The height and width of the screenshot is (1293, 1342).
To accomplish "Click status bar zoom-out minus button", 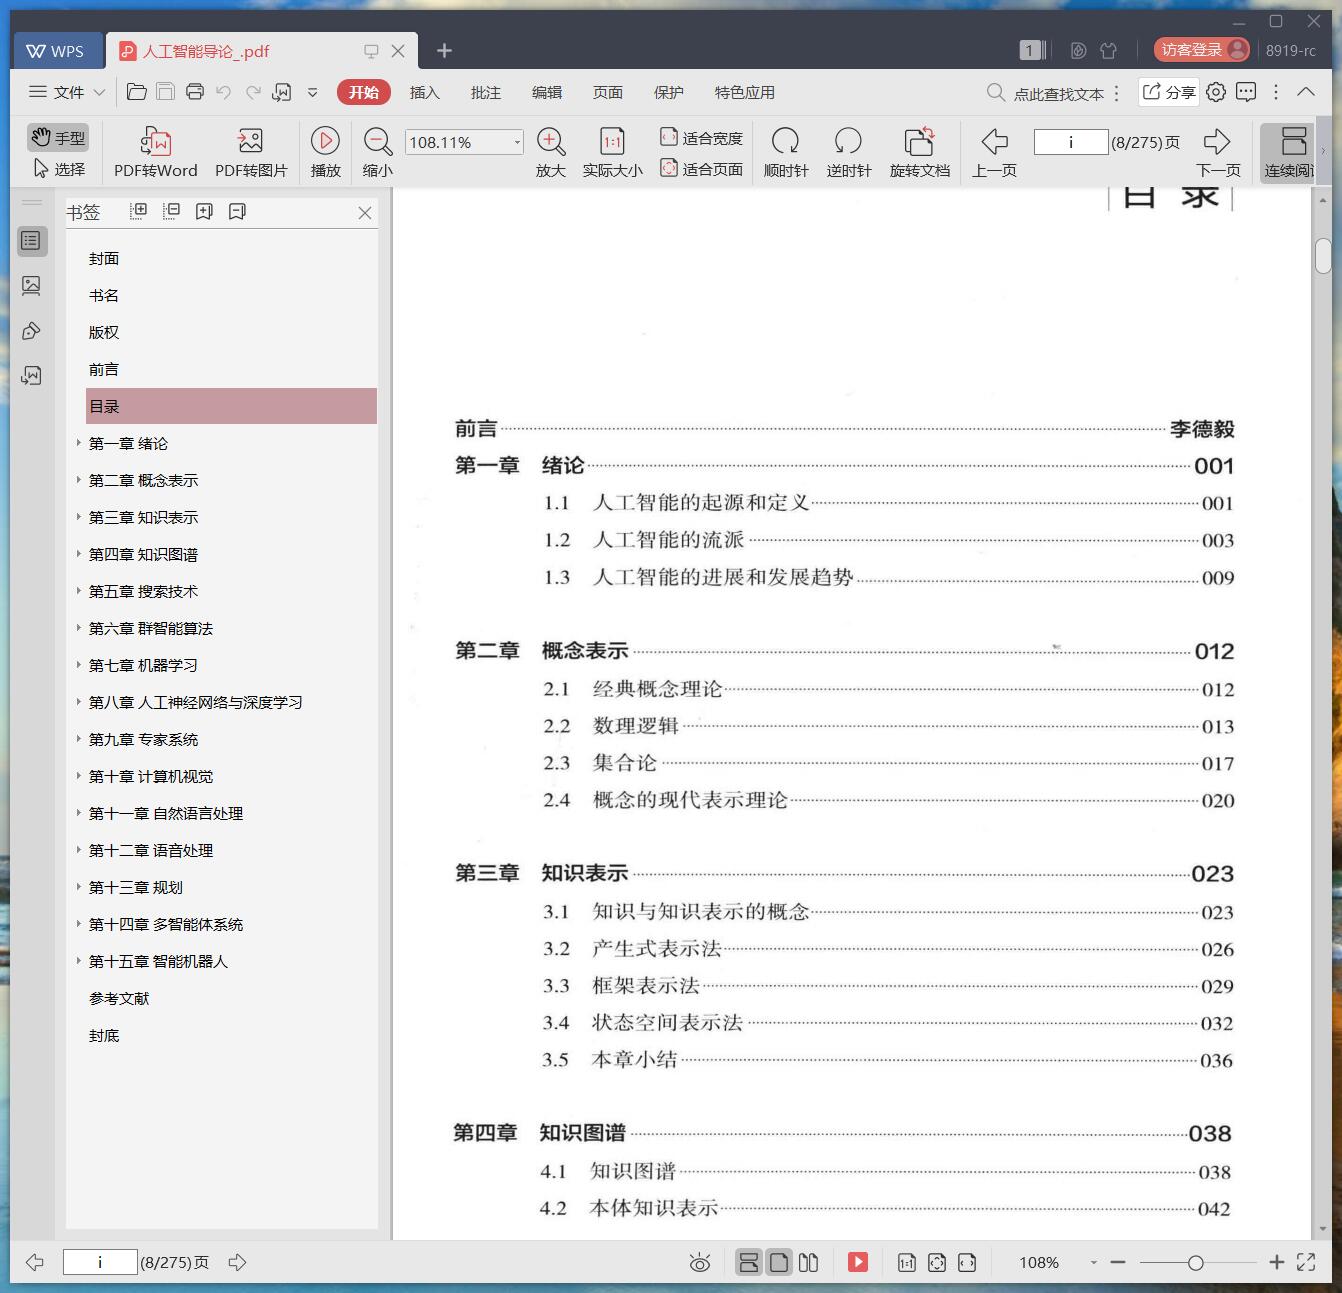I will click(1118, 1262).
